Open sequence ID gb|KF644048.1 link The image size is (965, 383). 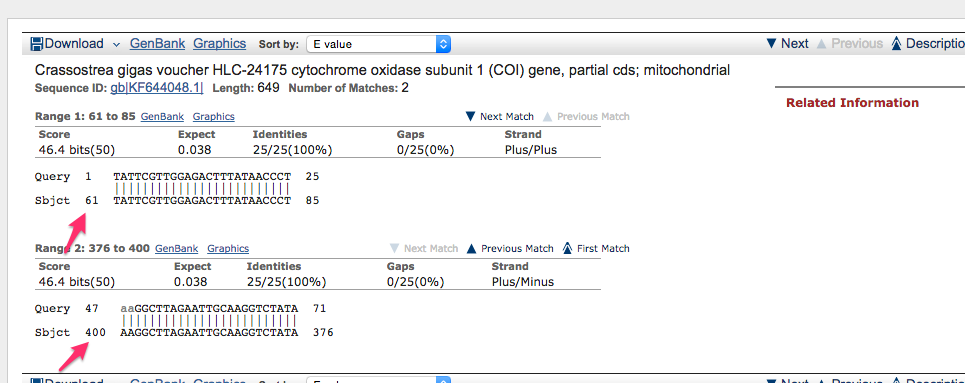(156, 88)
